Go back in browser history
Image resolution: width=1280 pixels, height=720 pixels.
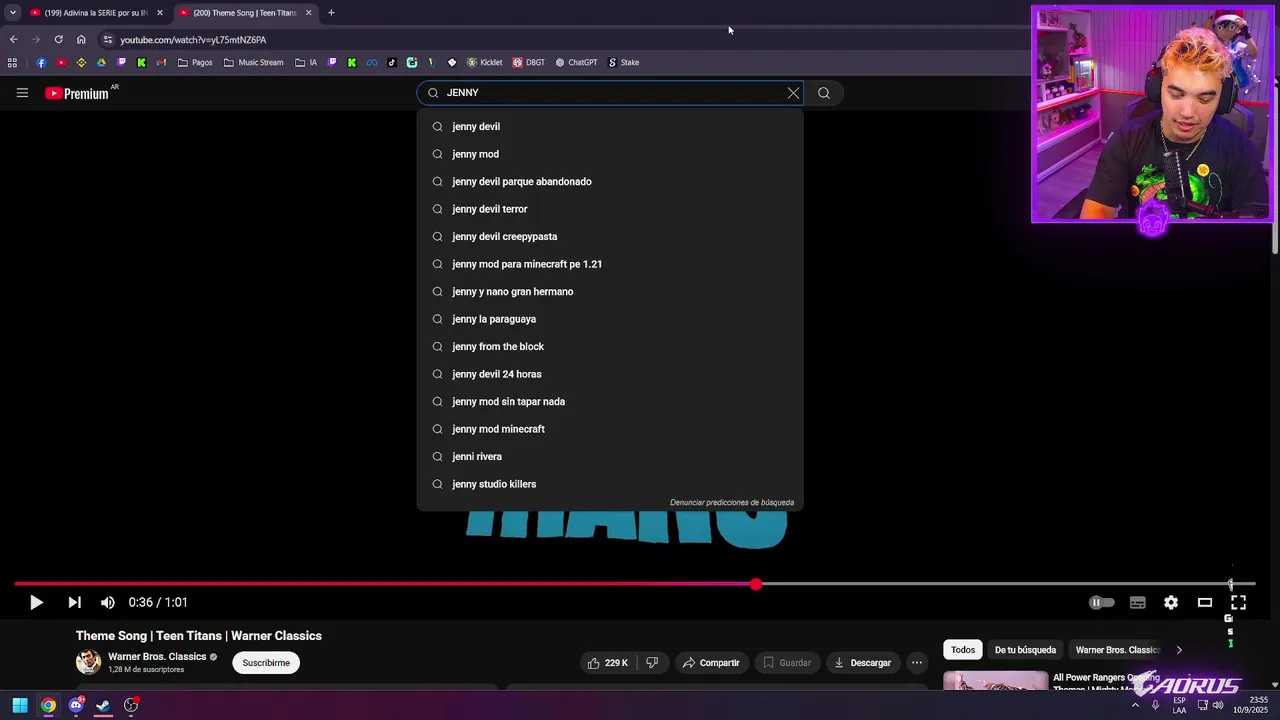13,40
